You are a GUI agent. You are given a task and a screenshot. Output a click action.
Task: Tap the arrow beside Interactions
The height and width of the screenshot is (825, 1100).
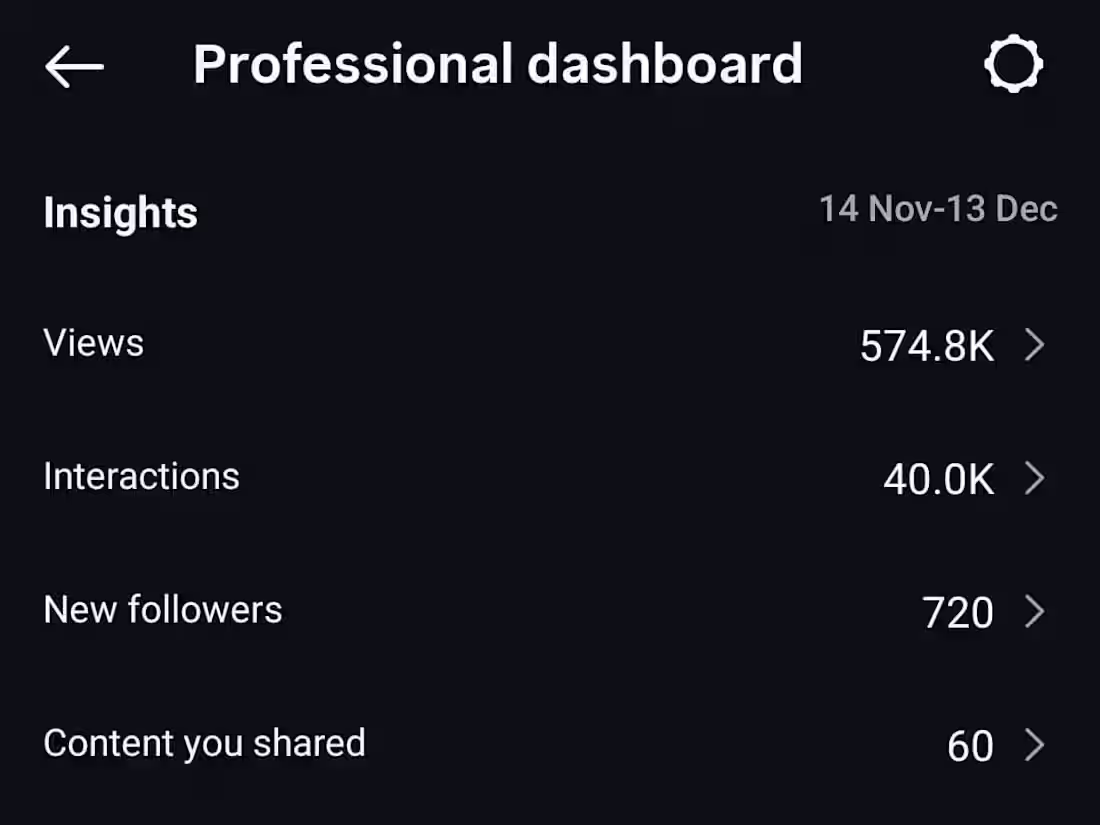coord(1036,479)
